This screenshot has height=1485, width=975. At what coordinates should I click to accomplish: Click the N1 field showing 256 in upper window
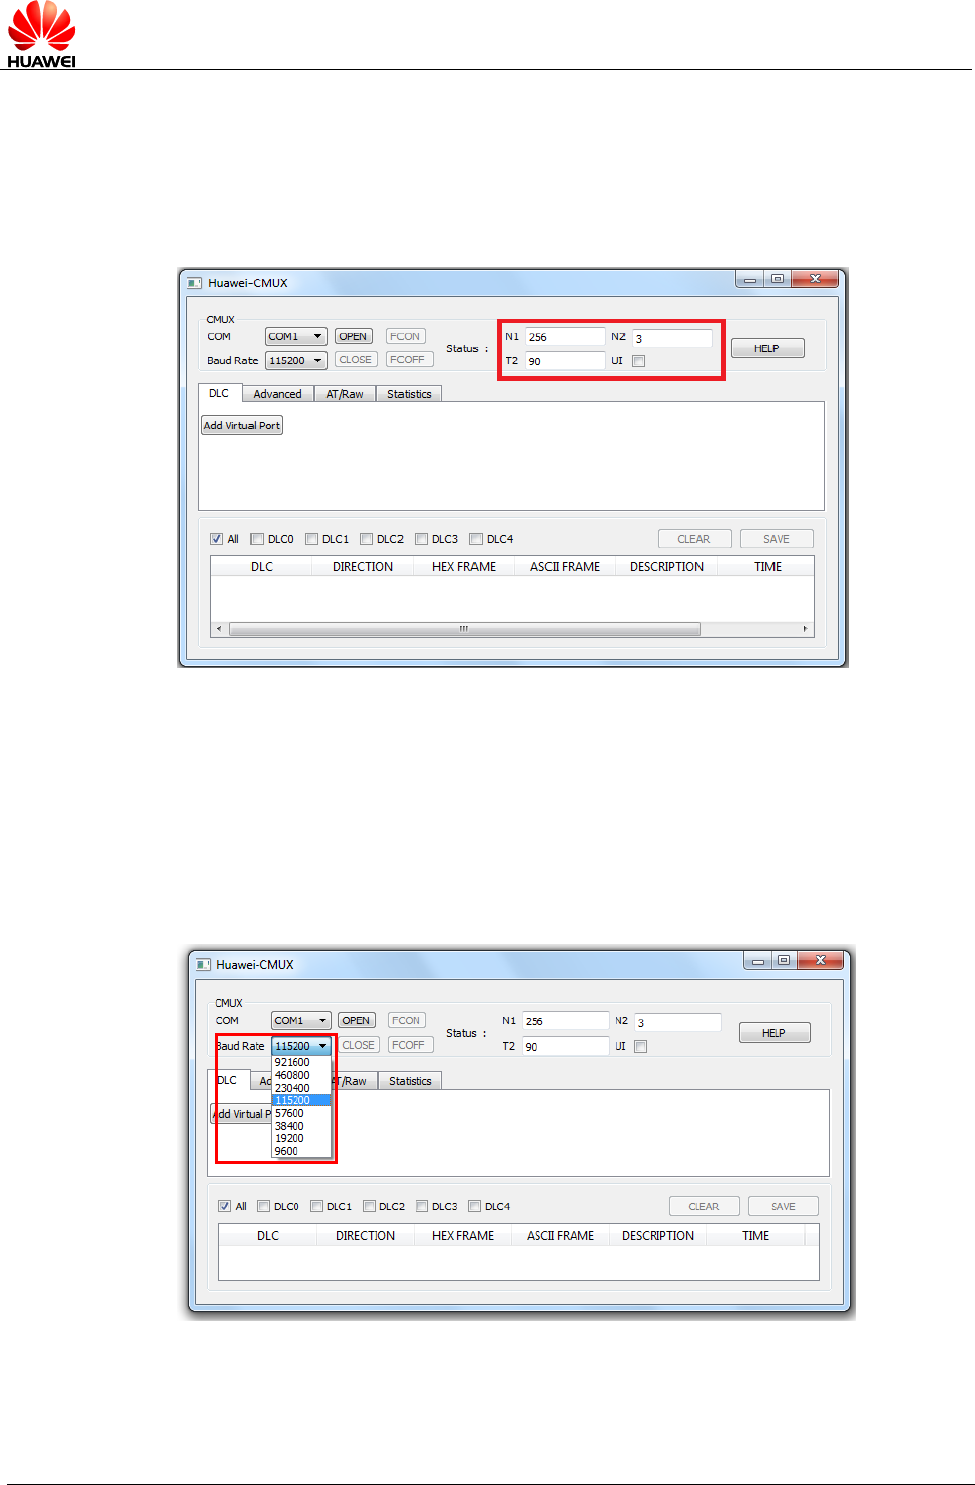coord(565,337)
